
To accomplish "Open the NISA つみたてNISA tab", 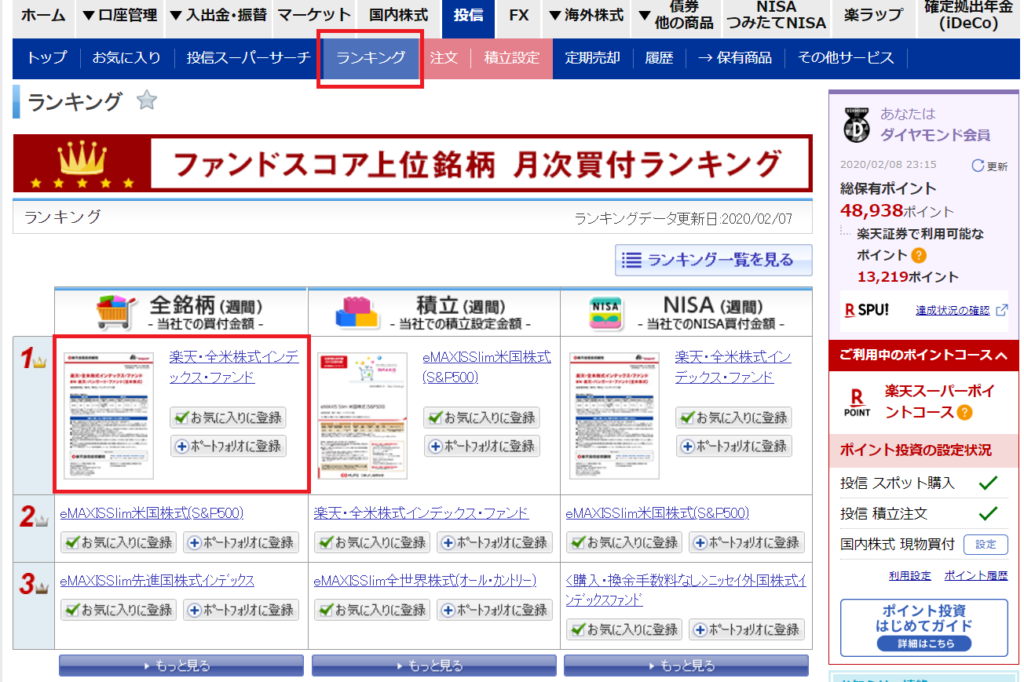I will [775, 15].
